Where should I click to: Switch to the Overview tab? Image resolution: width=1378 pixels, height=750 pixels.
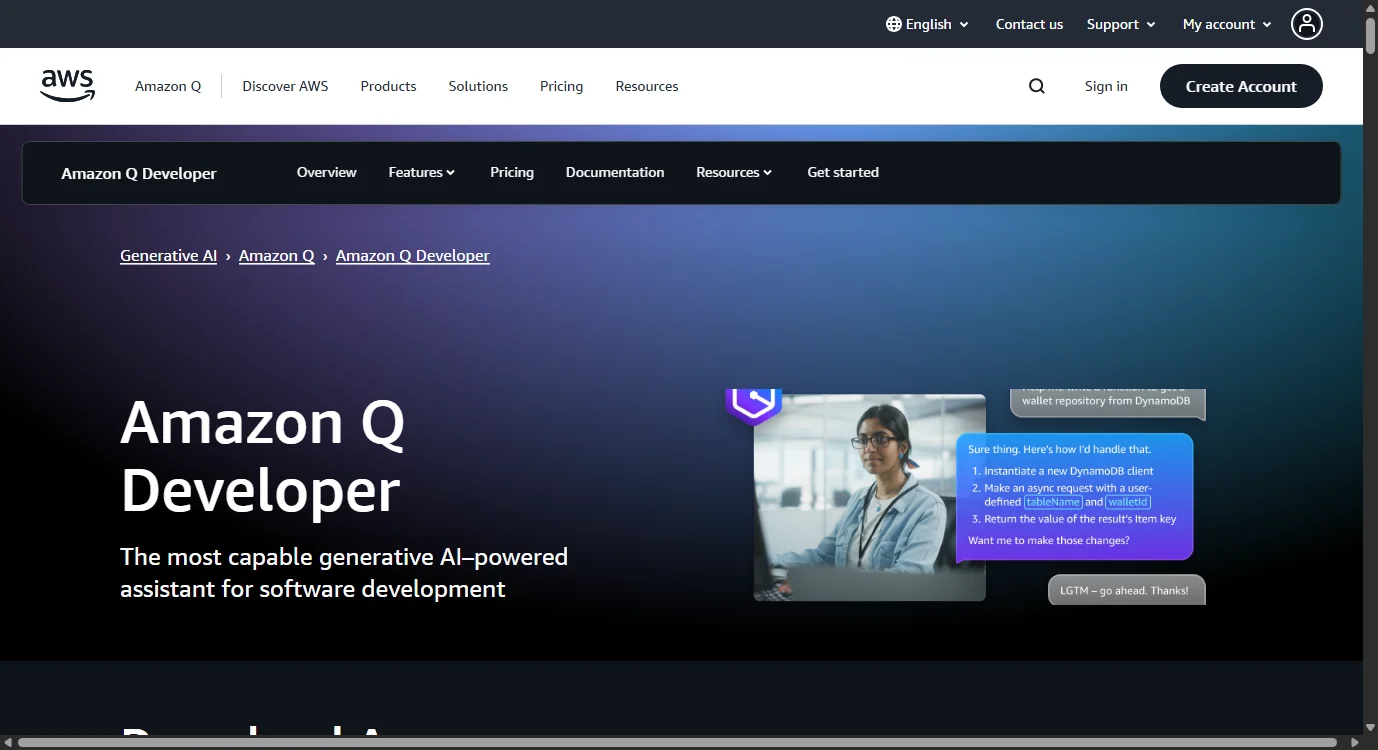(x=326, y=172)
